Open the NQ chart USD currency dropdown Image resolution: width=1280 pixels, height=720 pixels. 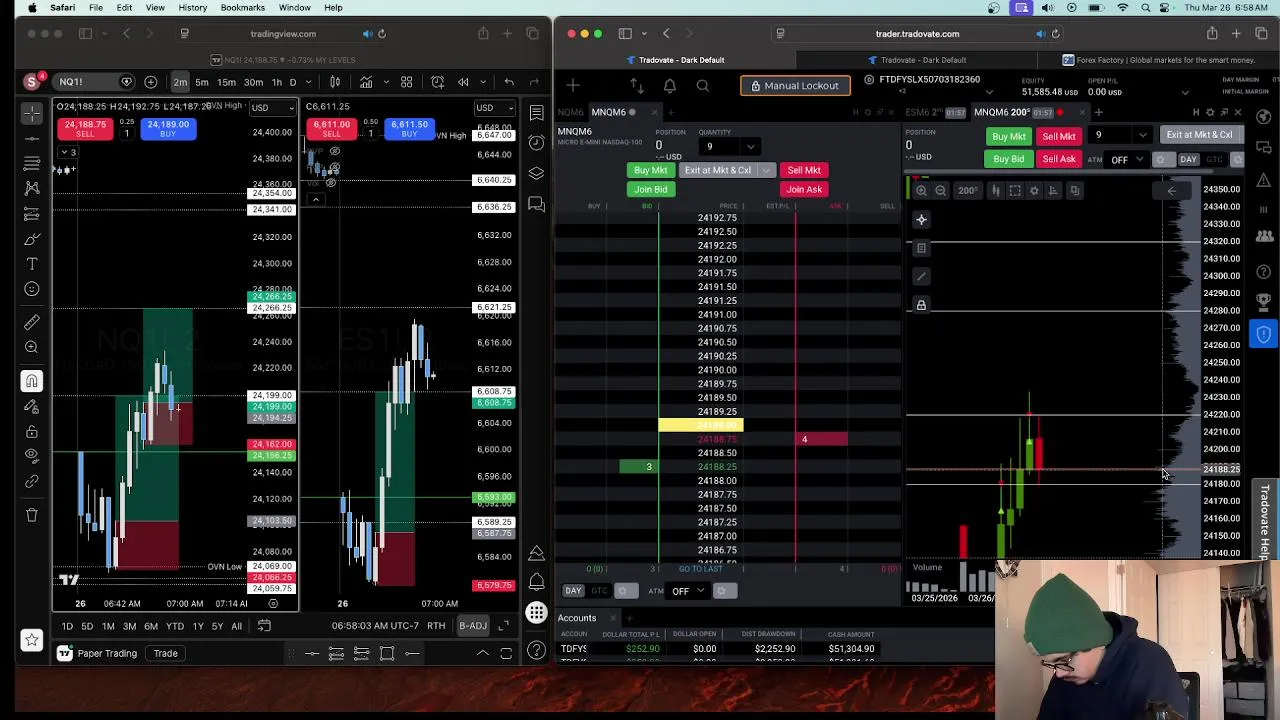(272, 107)
